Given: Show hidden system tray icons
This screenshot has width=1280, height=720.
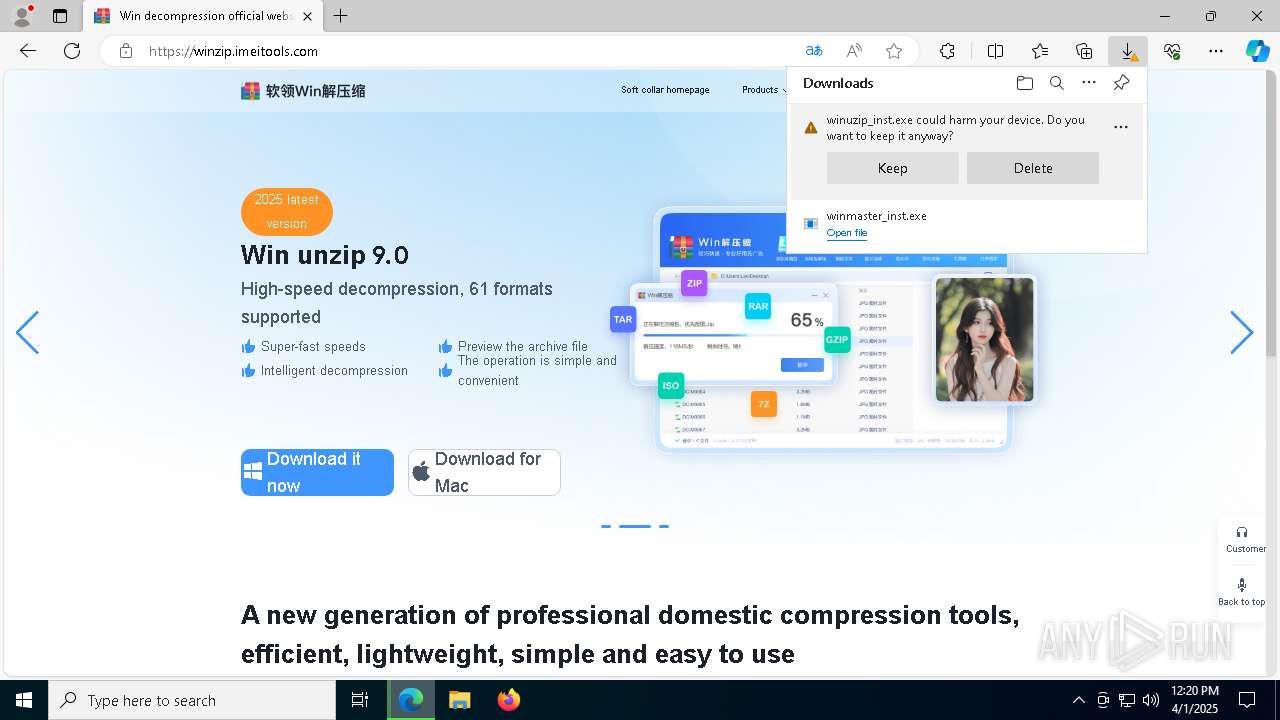Looking at the screenshot, I should coord(1078,700).
